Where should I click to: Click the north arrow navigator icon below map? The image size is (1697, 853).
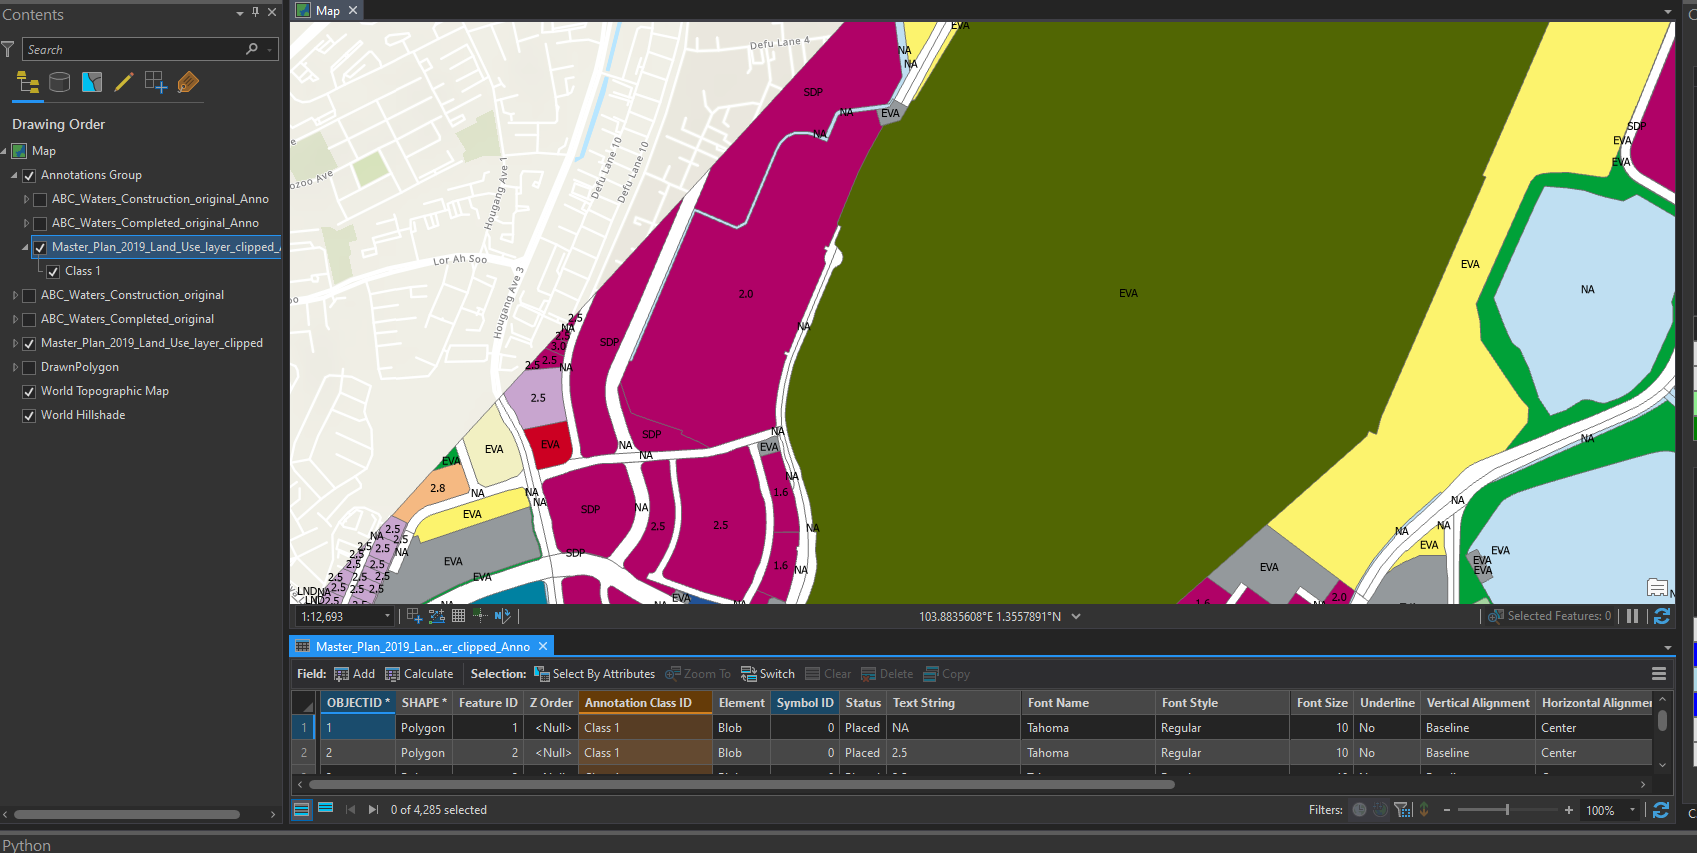tap(503, 616)
